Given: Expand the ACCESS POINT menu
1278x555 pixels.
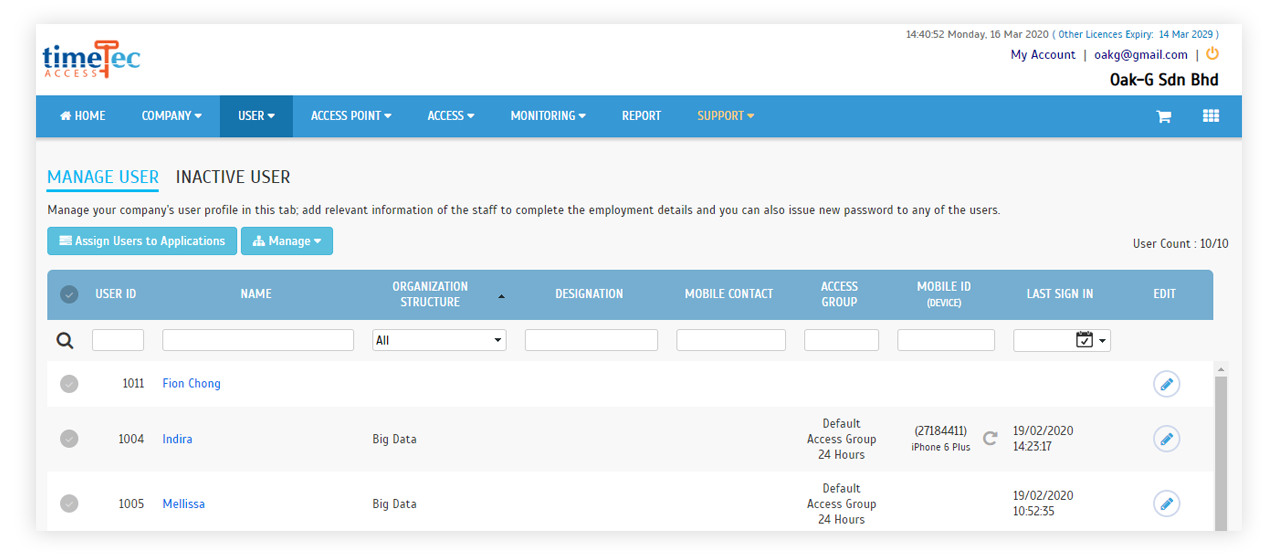Looking at the screenshot, I should (x=351, y=116).
